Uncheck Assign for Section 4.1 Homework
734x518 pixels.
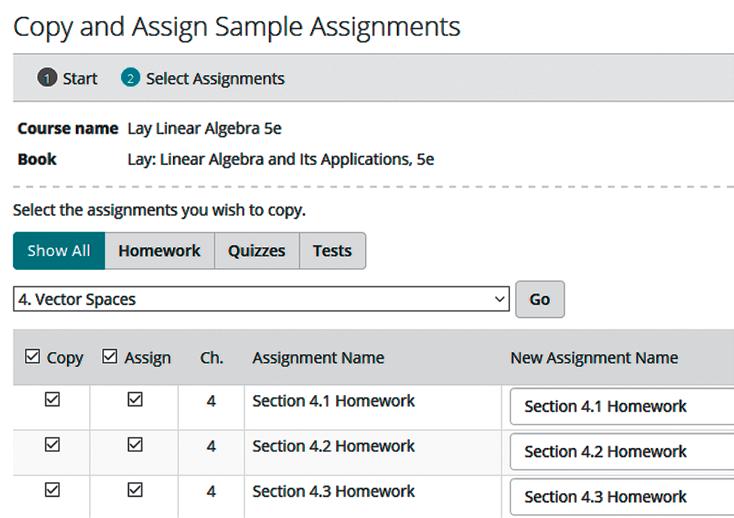coord(135,400)
